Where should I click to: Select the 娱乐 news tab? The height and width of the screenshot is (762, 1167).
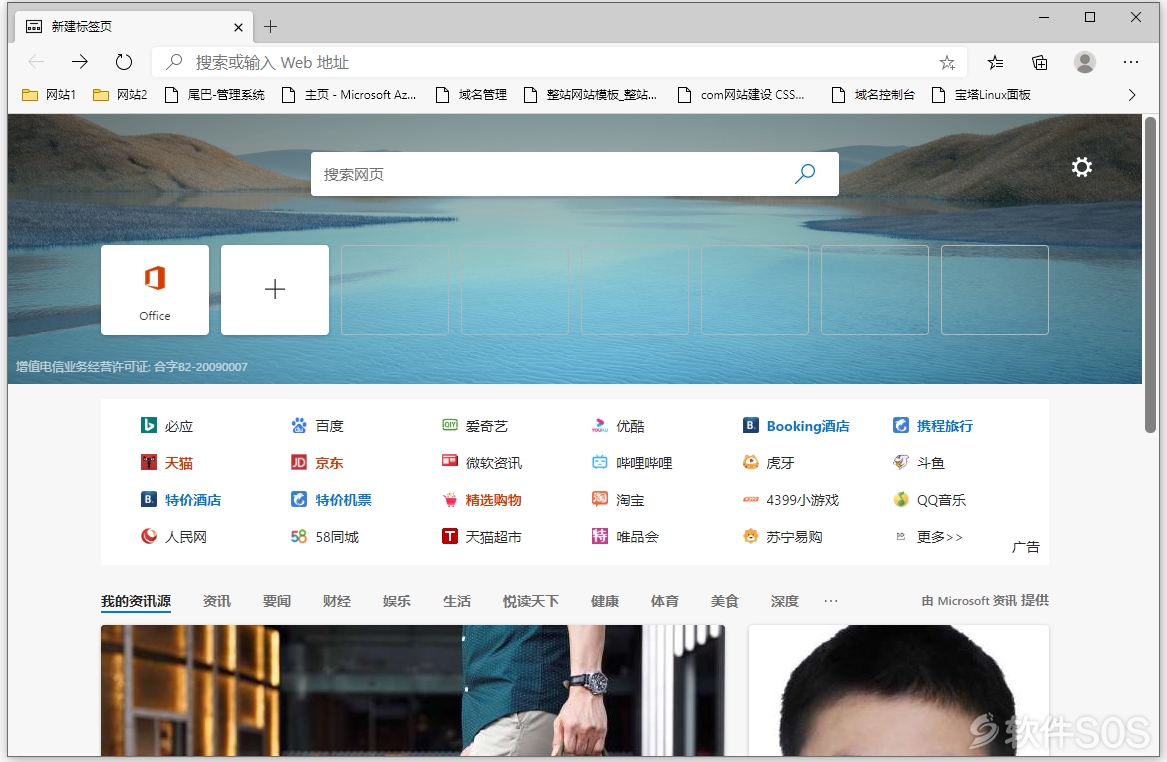tap(397, 601)
